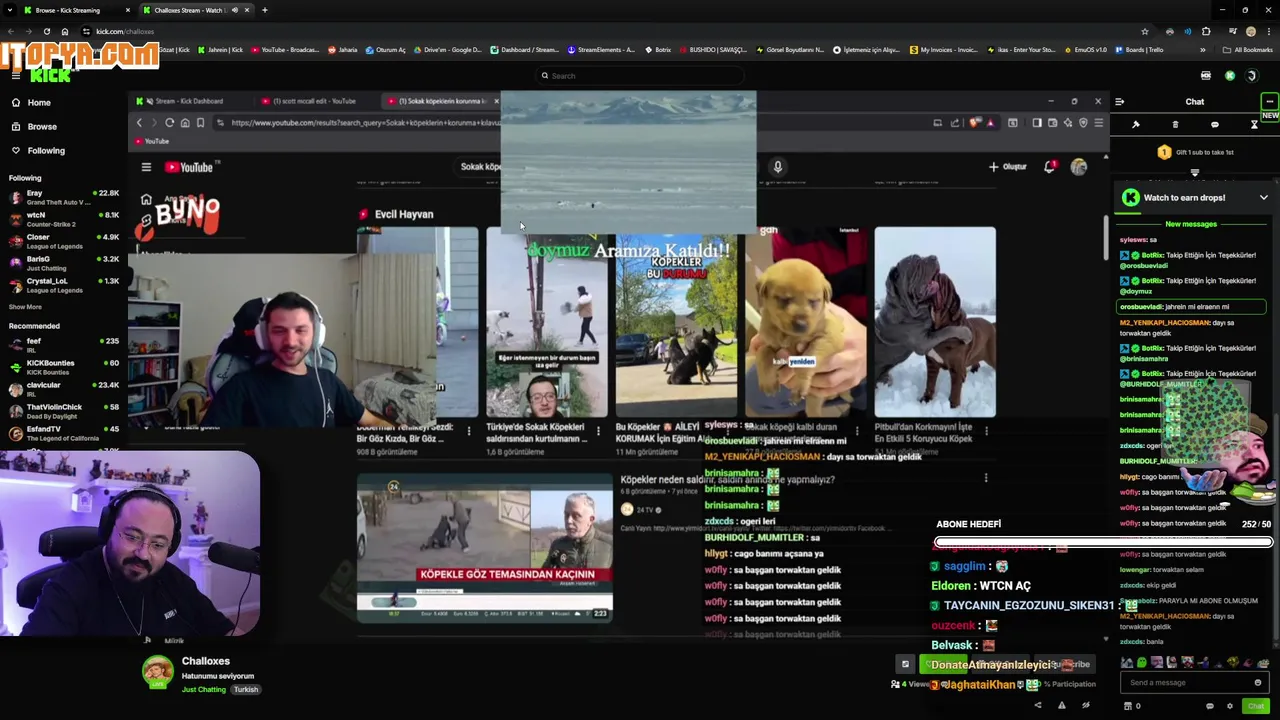This screenshot has height=720, width=1280.
Task: Click Oluştur button in streamed YouTube
Action: pyautogui.click(x=1008, y=167)
